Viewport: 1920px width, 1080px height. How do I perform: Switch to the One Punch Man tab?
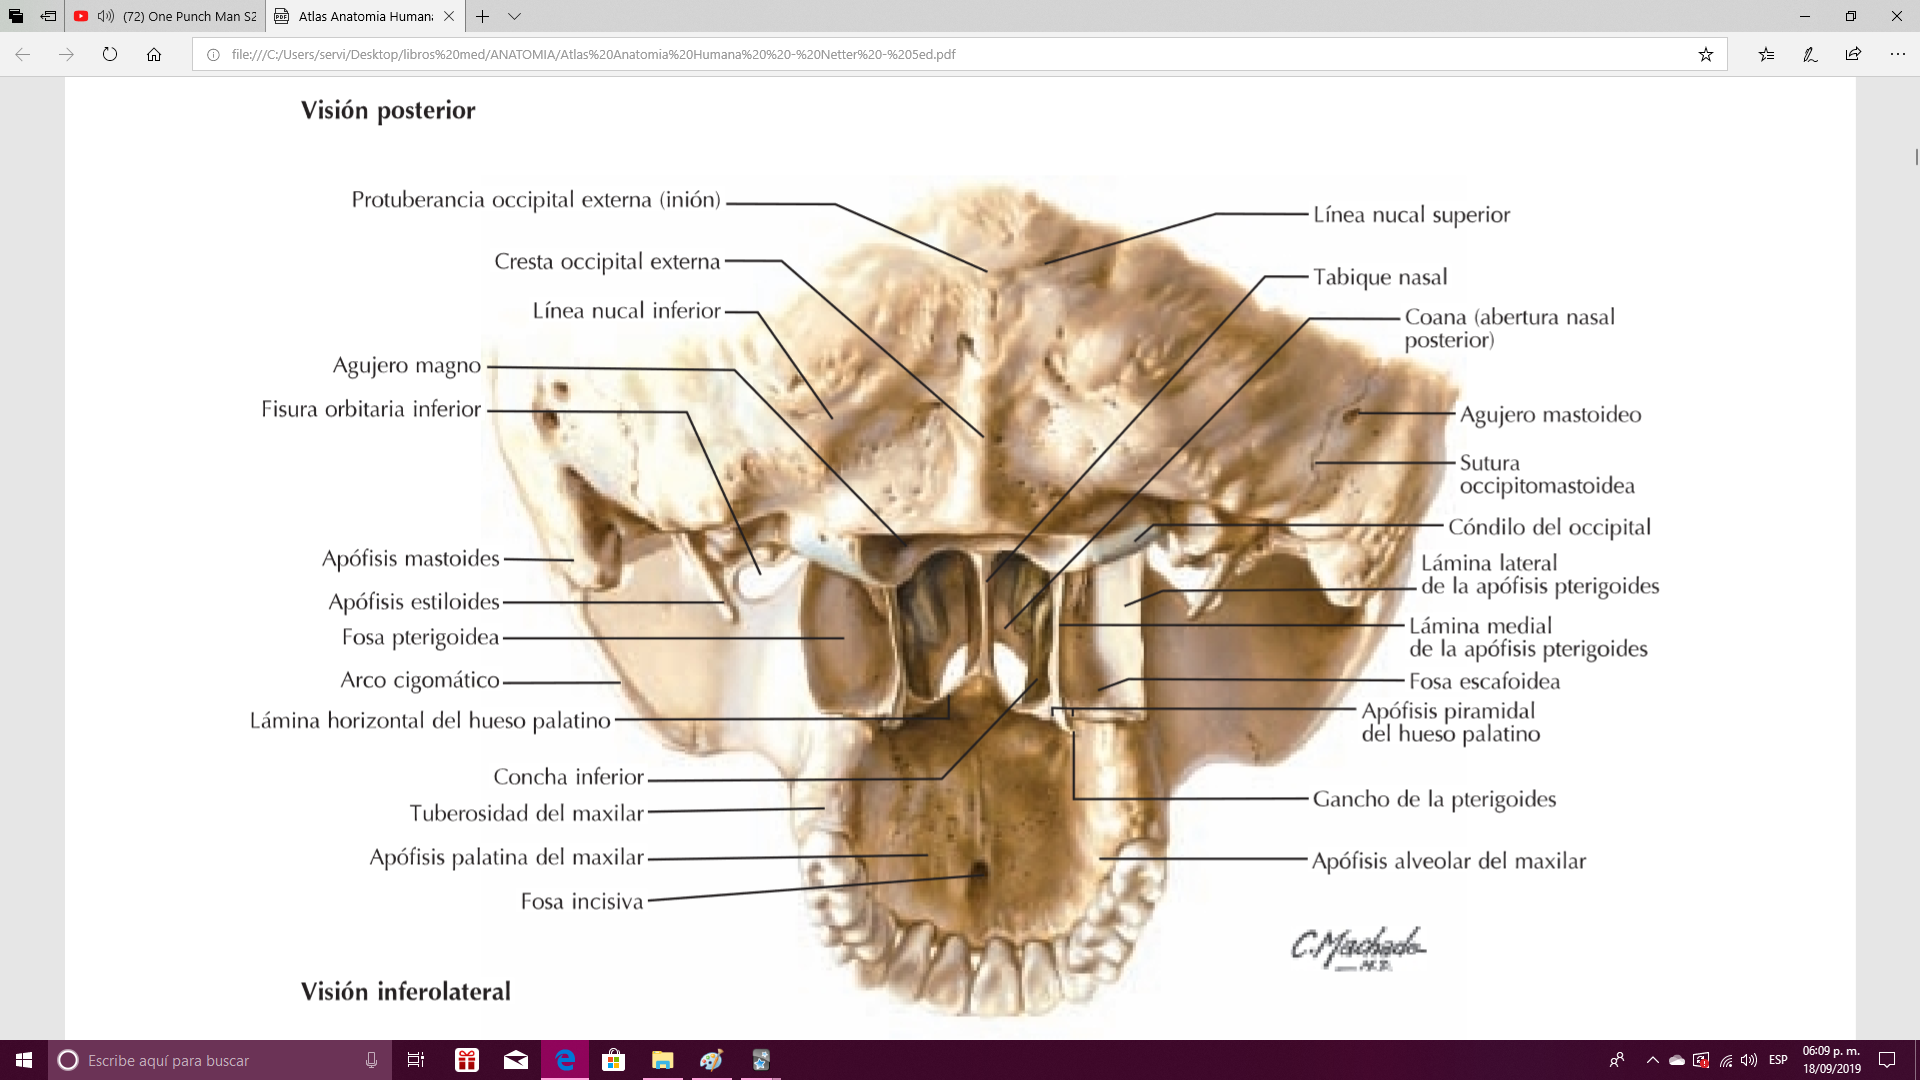pyautogui.click(x=190, y=16)
